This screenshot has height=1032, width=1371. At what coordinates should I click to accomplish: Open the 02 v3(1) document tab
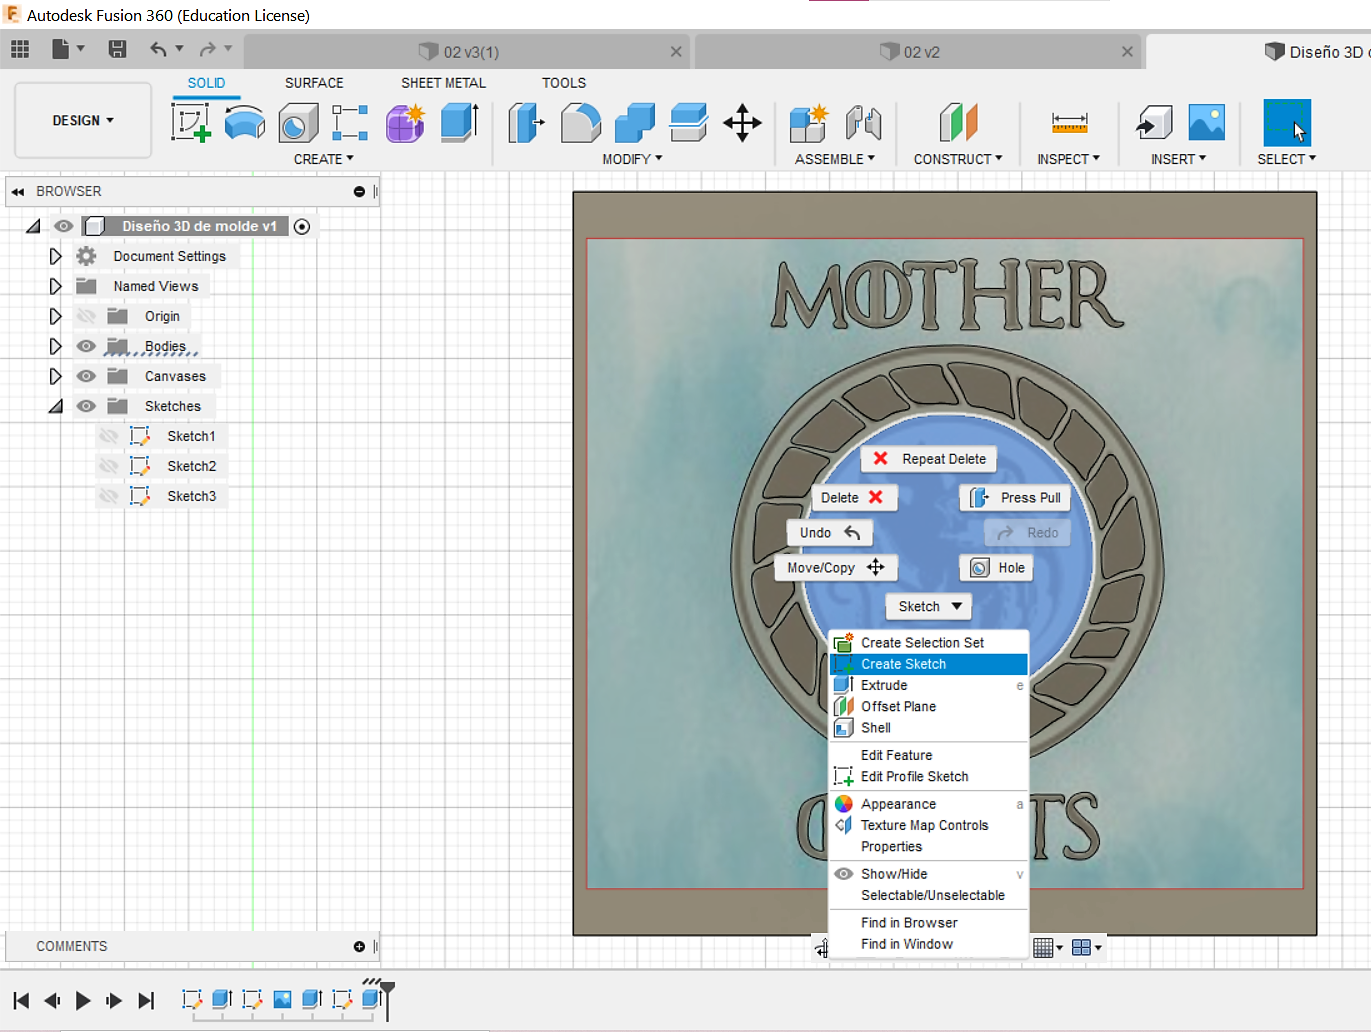click(x=467, y=51)
